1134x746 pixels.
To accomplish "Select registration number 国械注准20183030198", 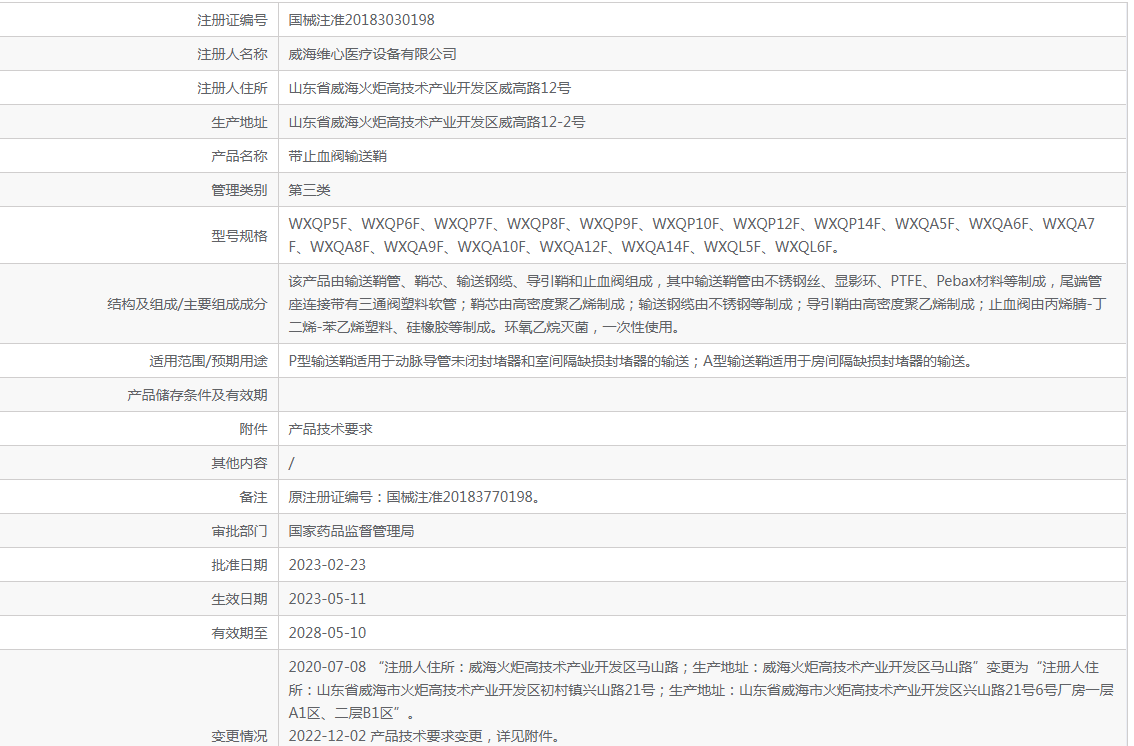I will 362,20.
